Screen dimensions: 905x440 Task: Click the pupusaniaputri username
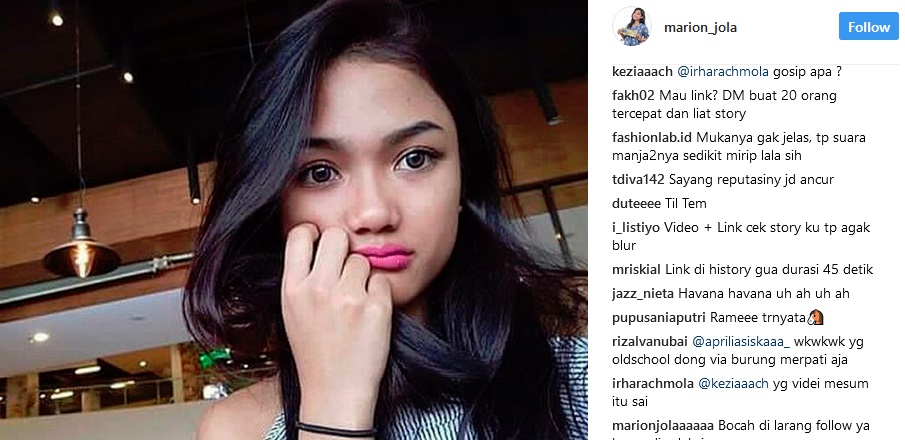(x=659, y=318)
